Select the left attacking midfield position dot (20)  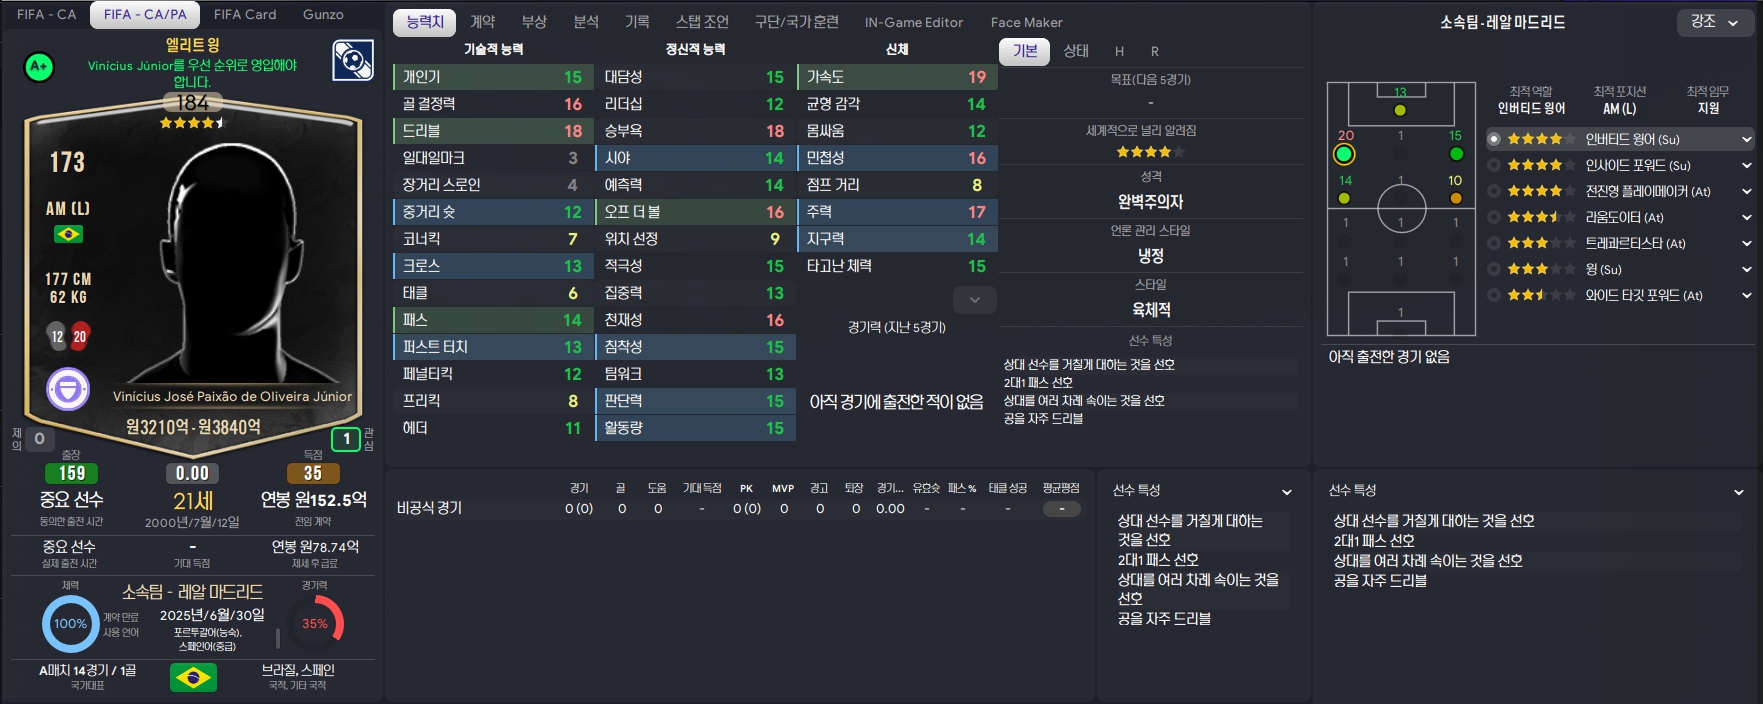click(1344, 154)
